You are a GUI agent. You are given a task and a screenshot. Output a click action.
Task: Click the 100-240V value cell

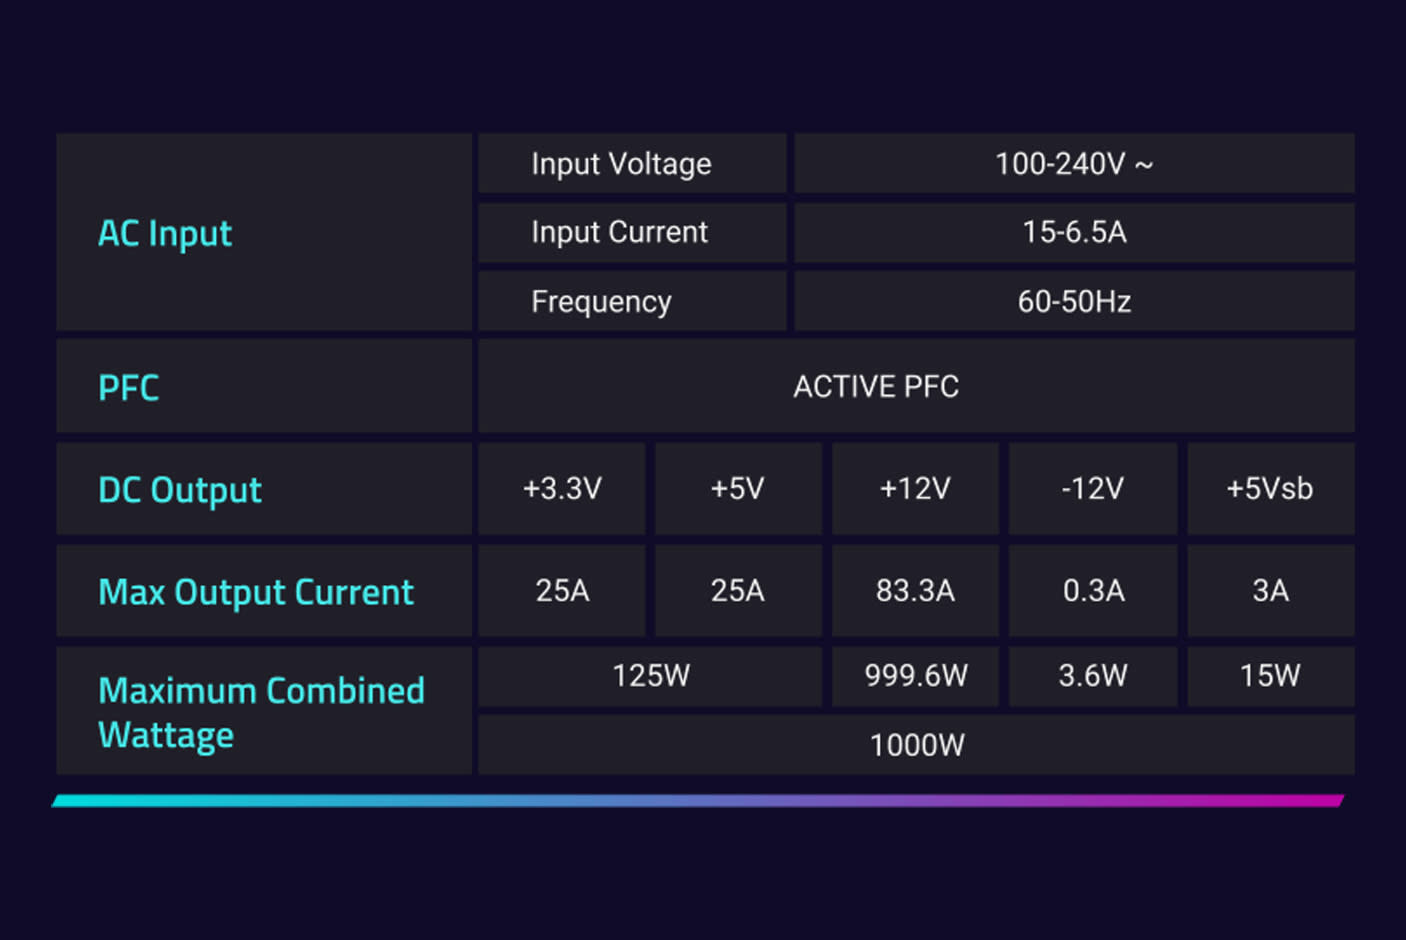[x=1073, y=164]
